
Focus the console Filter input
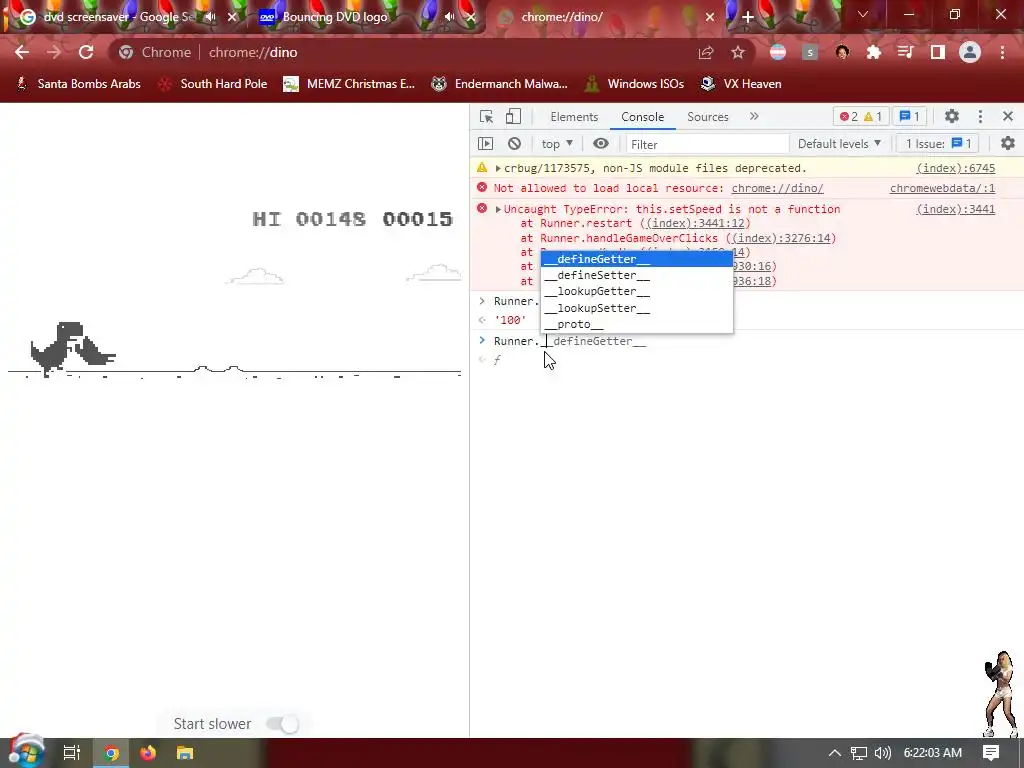(707, 144)
